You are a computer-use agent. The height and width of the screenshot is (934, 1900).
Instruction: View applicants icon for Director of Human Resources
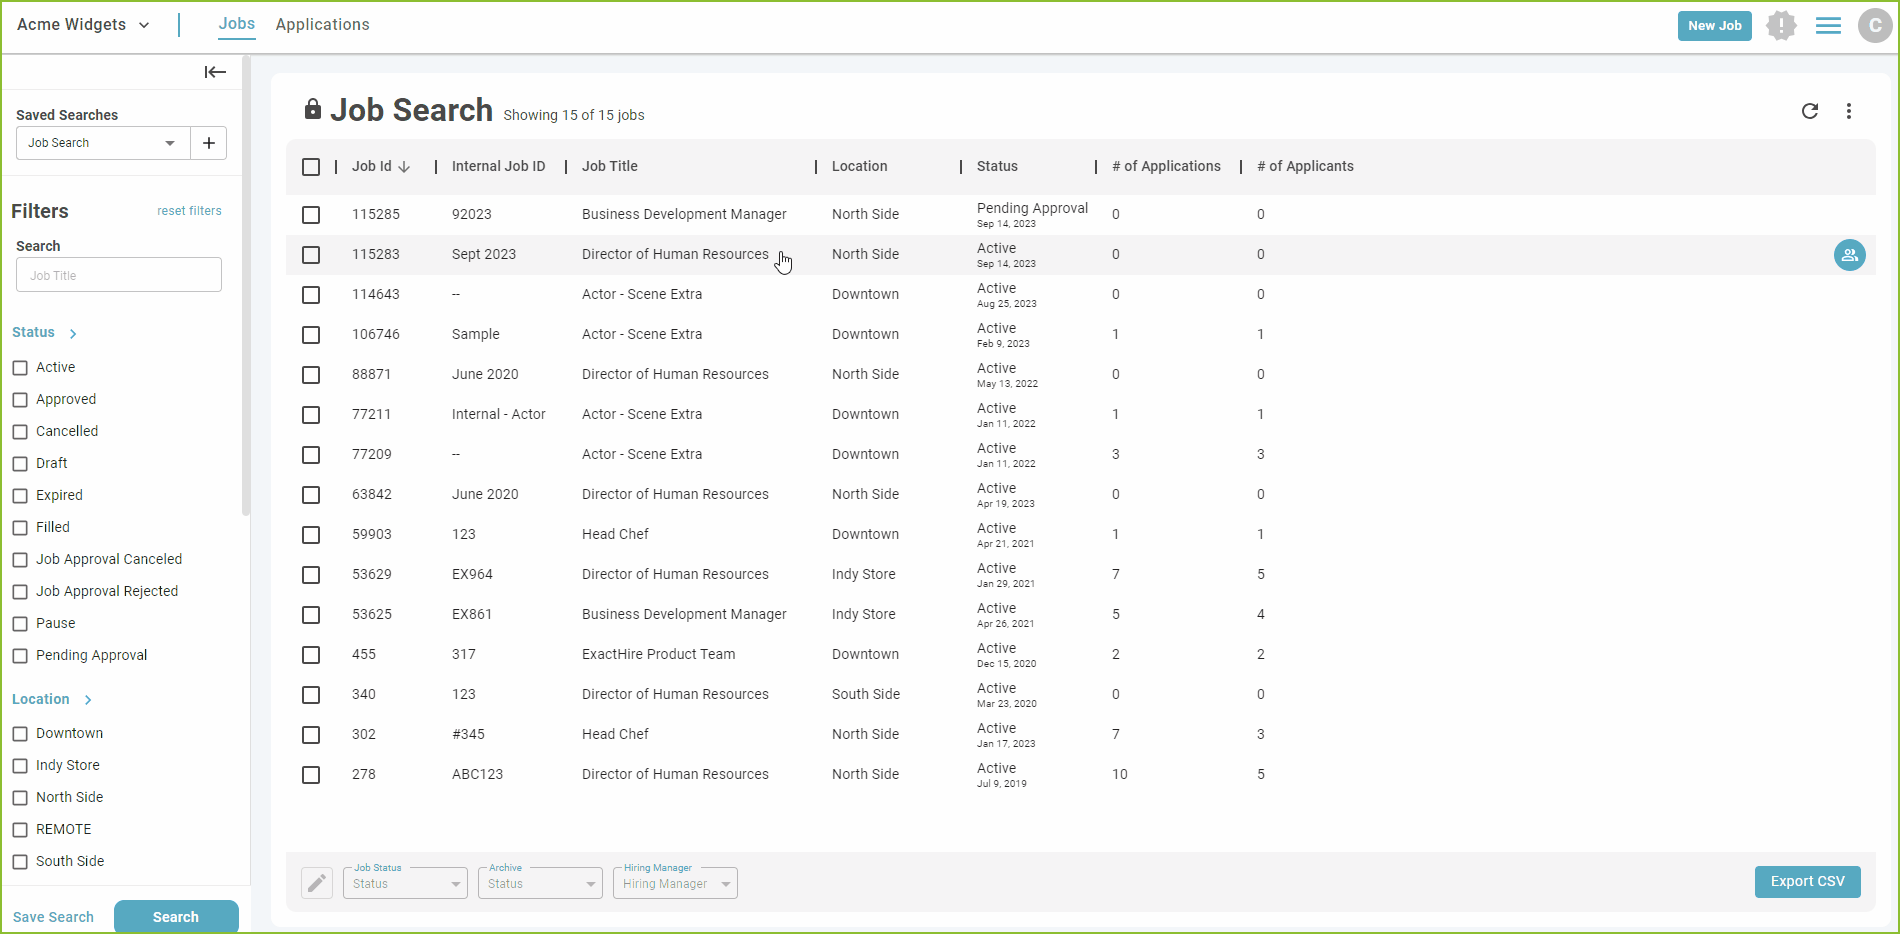[x=1849, y=255]
